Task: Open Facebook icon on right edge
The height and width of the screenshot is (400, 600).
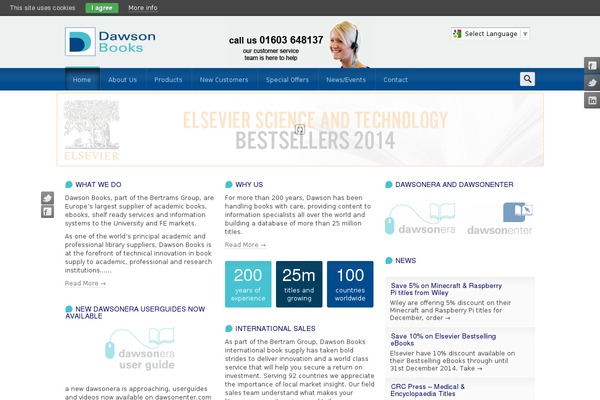Action: click(x=592, y=65)
